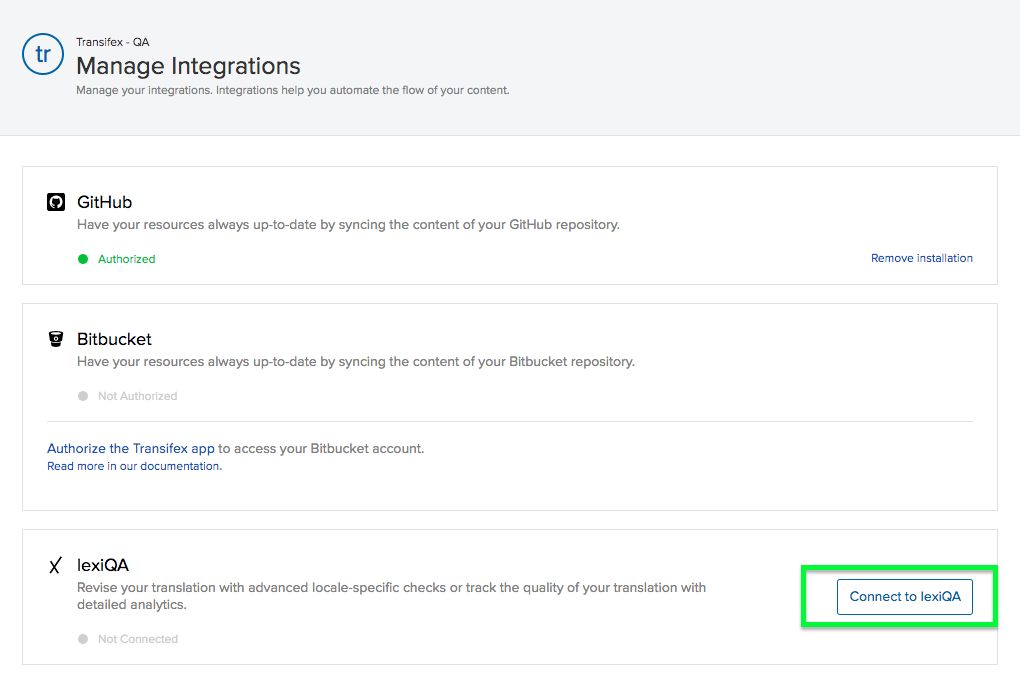The image size is (1020, 698).
Task: Click the 'Manage your integrations' subtitle text
Action: point(293,90)
